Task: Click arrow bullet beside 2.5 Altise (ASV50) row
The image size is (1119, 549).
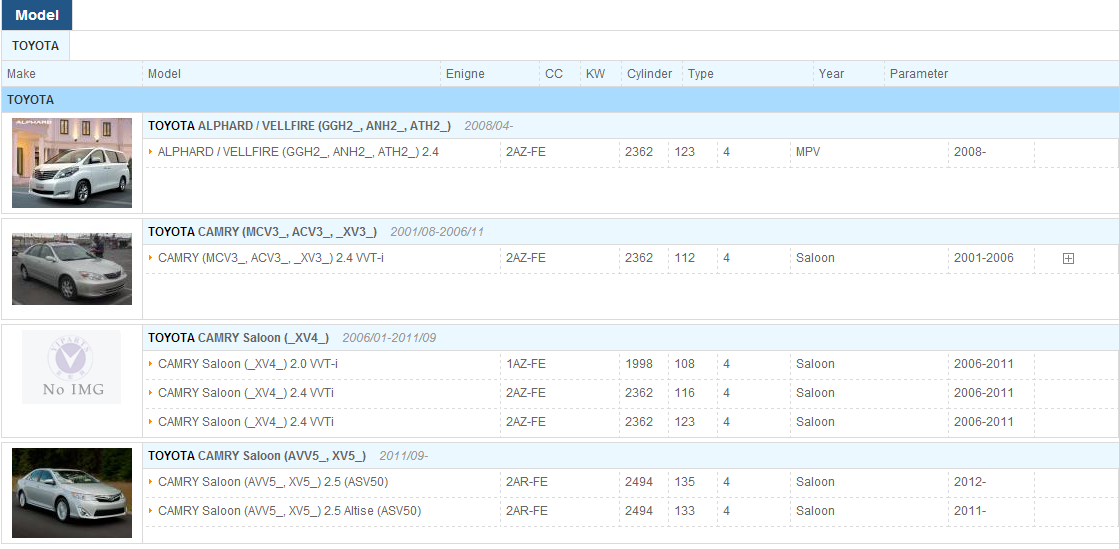Action: point(151,511)
